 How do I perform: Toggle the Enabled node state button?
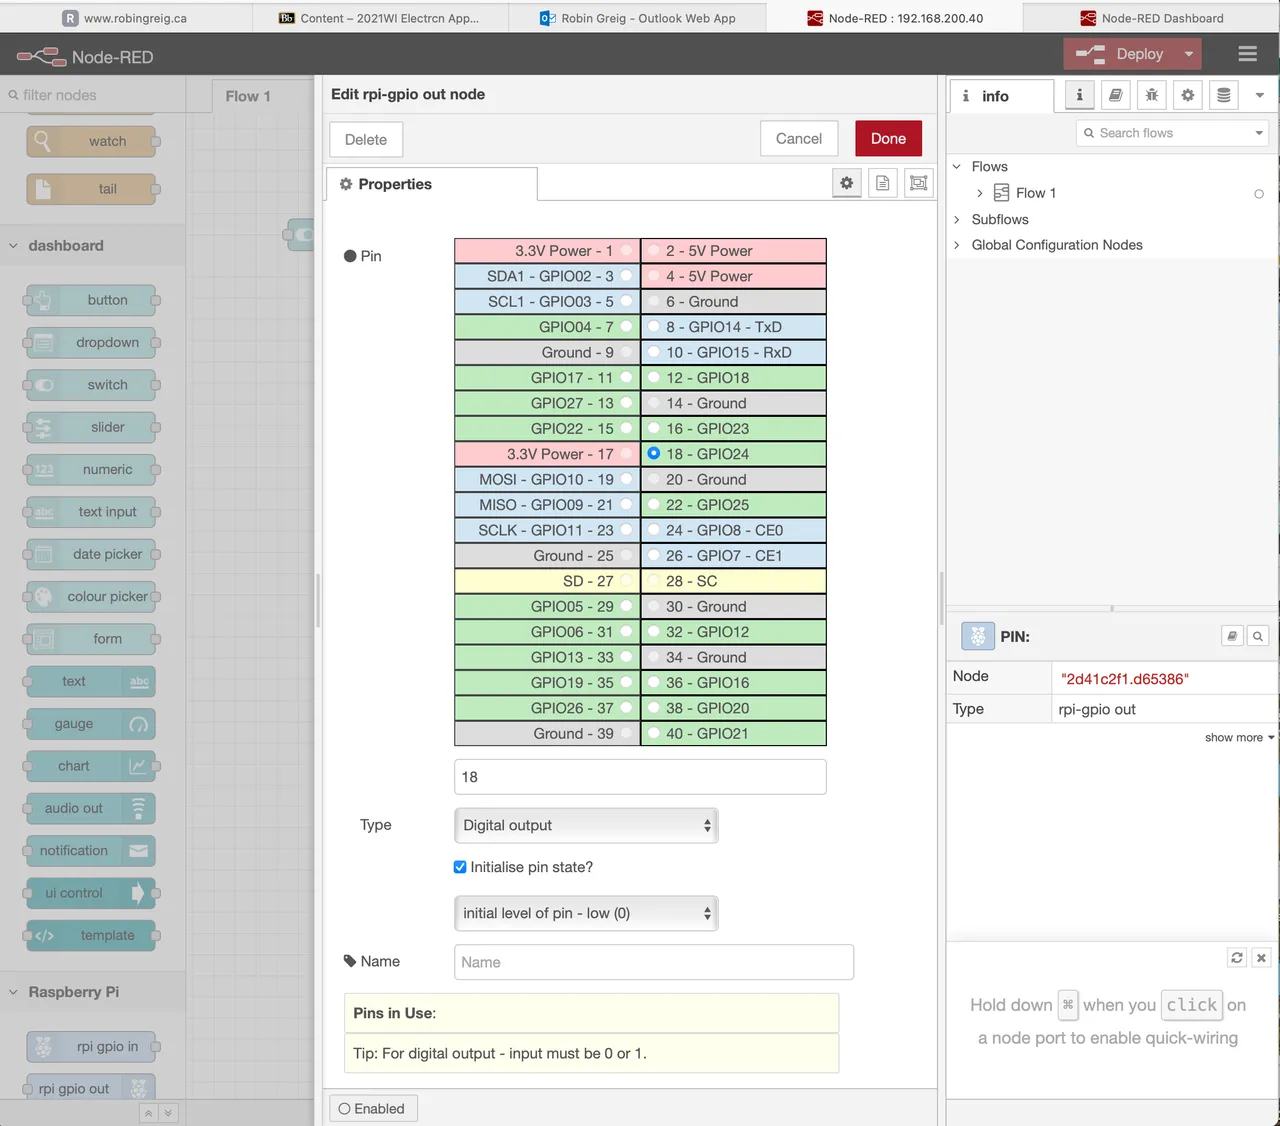[x=373, y=1108]
